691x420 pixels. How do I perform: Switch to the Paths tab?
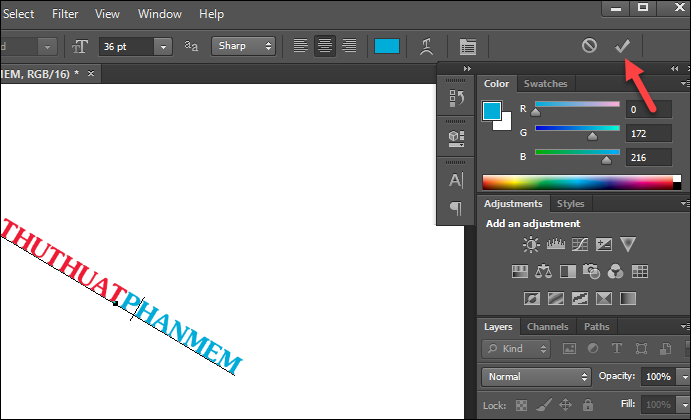596,327
